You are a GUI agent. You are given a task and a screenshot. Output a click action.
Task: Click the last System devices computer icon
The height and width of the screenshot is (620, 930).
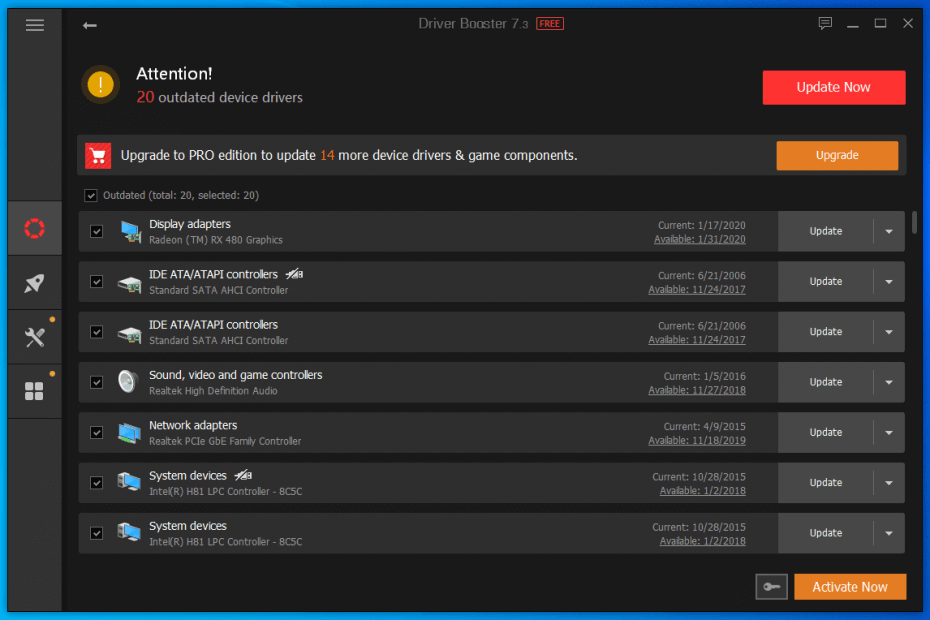click(129, 532)
